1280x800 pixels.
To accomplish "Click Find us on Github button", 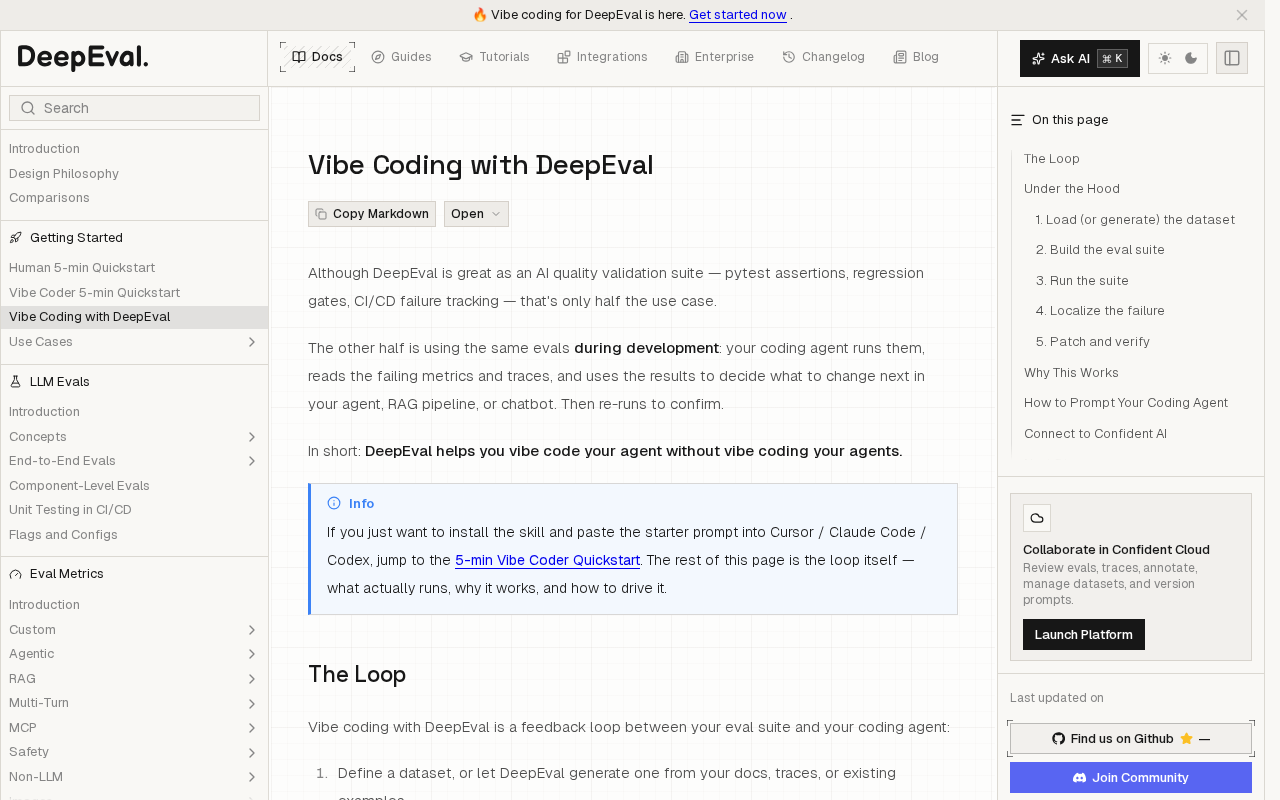I will pyautogui.click(x=1131, y=739).
